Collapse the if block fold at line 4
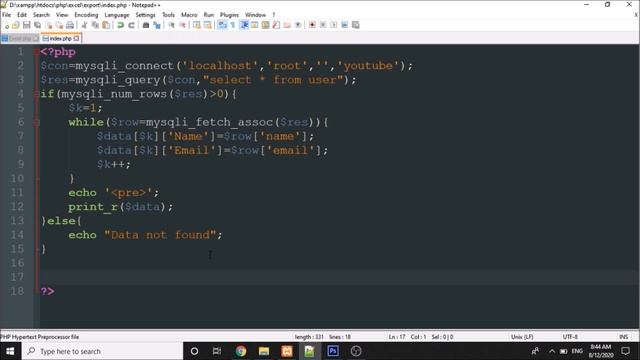 pos(37,94)
